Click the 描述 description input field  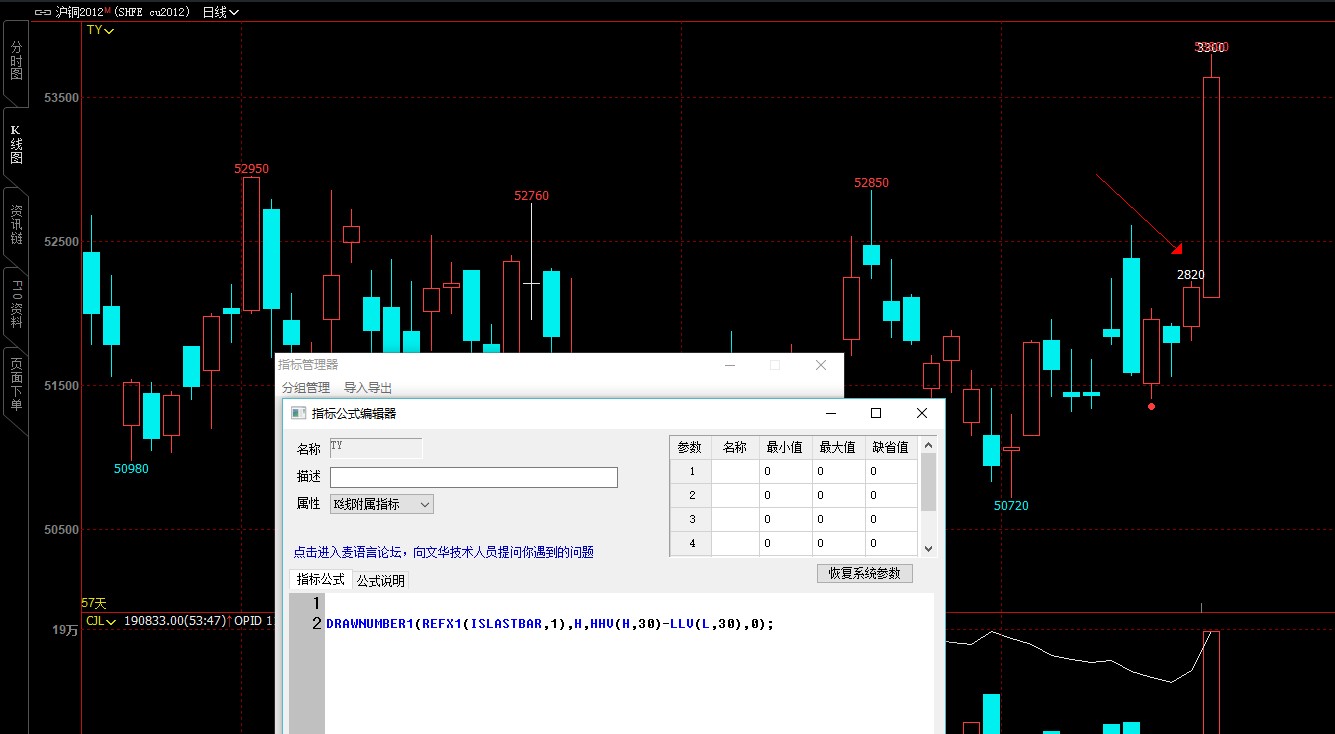[473, 478]
